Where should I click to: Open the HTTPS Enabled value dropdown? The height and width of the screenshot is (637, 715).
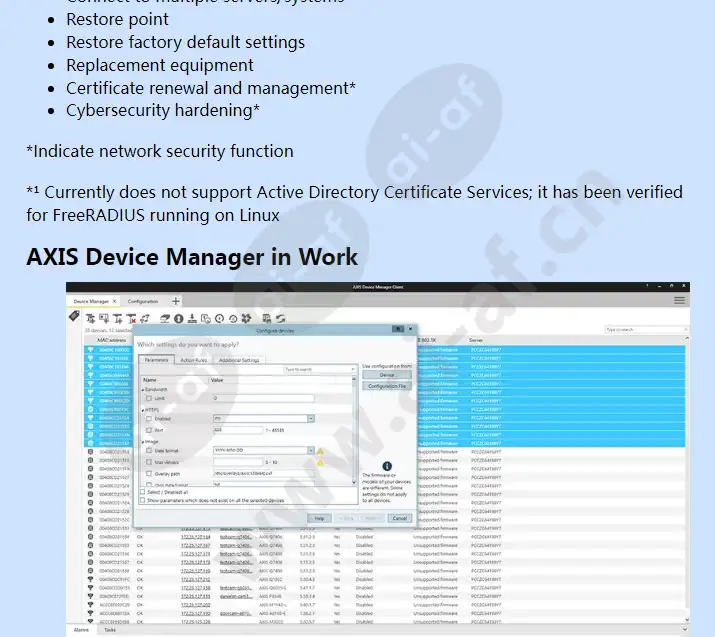(x=311, y=419)
